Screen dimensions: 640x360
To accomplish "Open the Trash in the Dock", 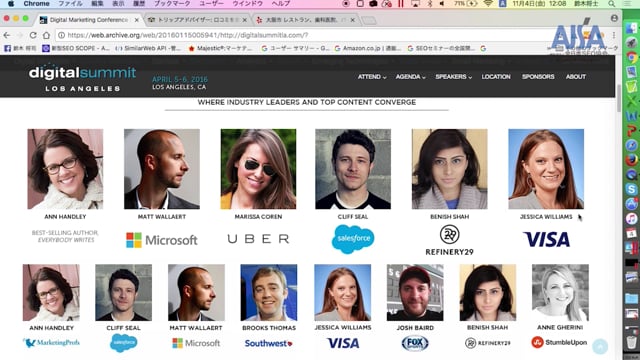I will 631,341.
